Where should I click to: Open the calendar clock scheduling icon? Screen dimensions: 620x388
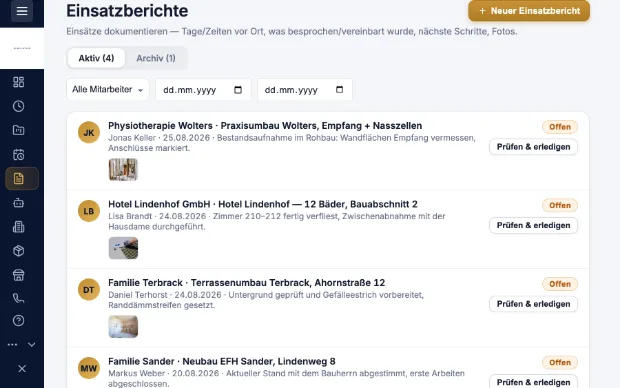(x=19, y=154)
